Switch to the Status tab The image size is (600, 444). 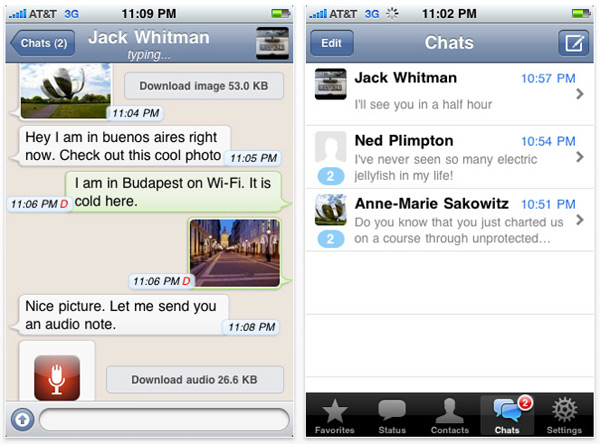pyautogui.click(x=391, y=416)
